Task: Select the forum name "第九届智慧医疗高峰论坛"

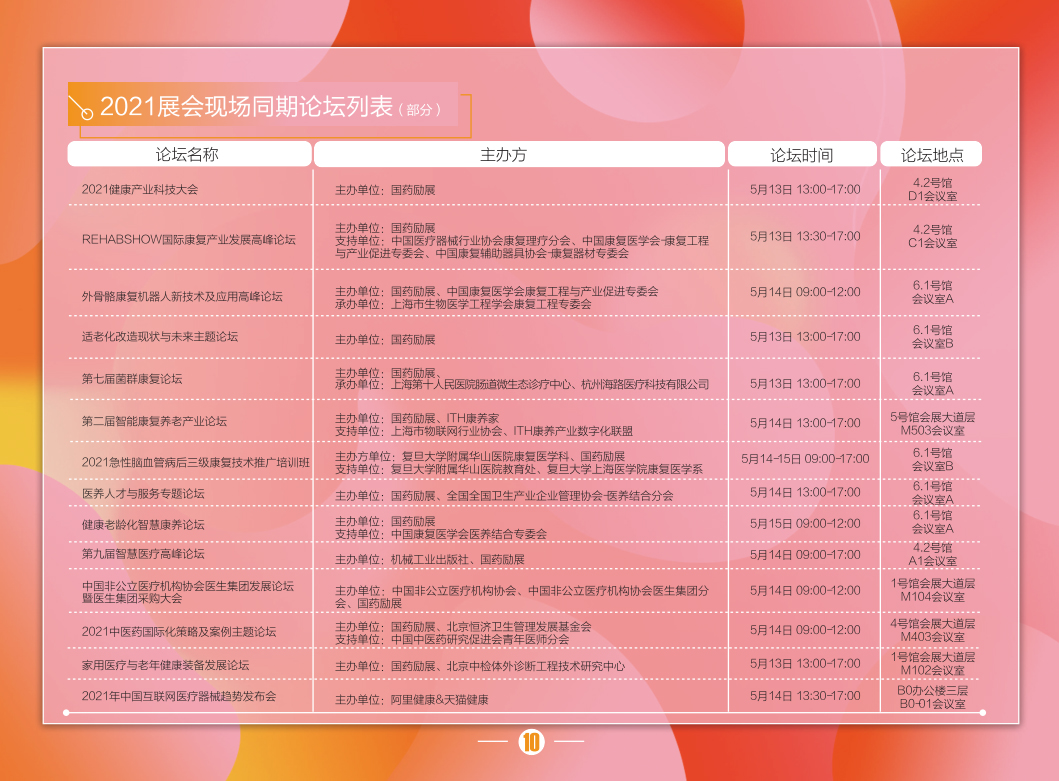Action: [x=143, y=553]
